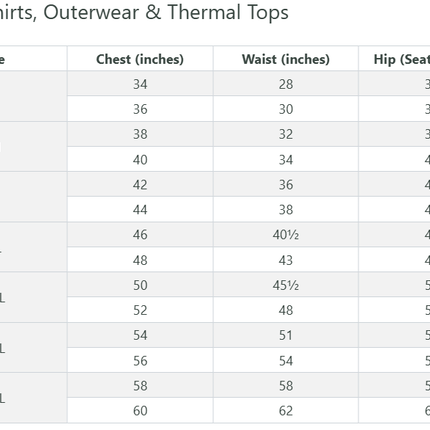The width and height of the screenshot is (430, 430).
Task: Click waist measurement 51
Action: (286, 335)
